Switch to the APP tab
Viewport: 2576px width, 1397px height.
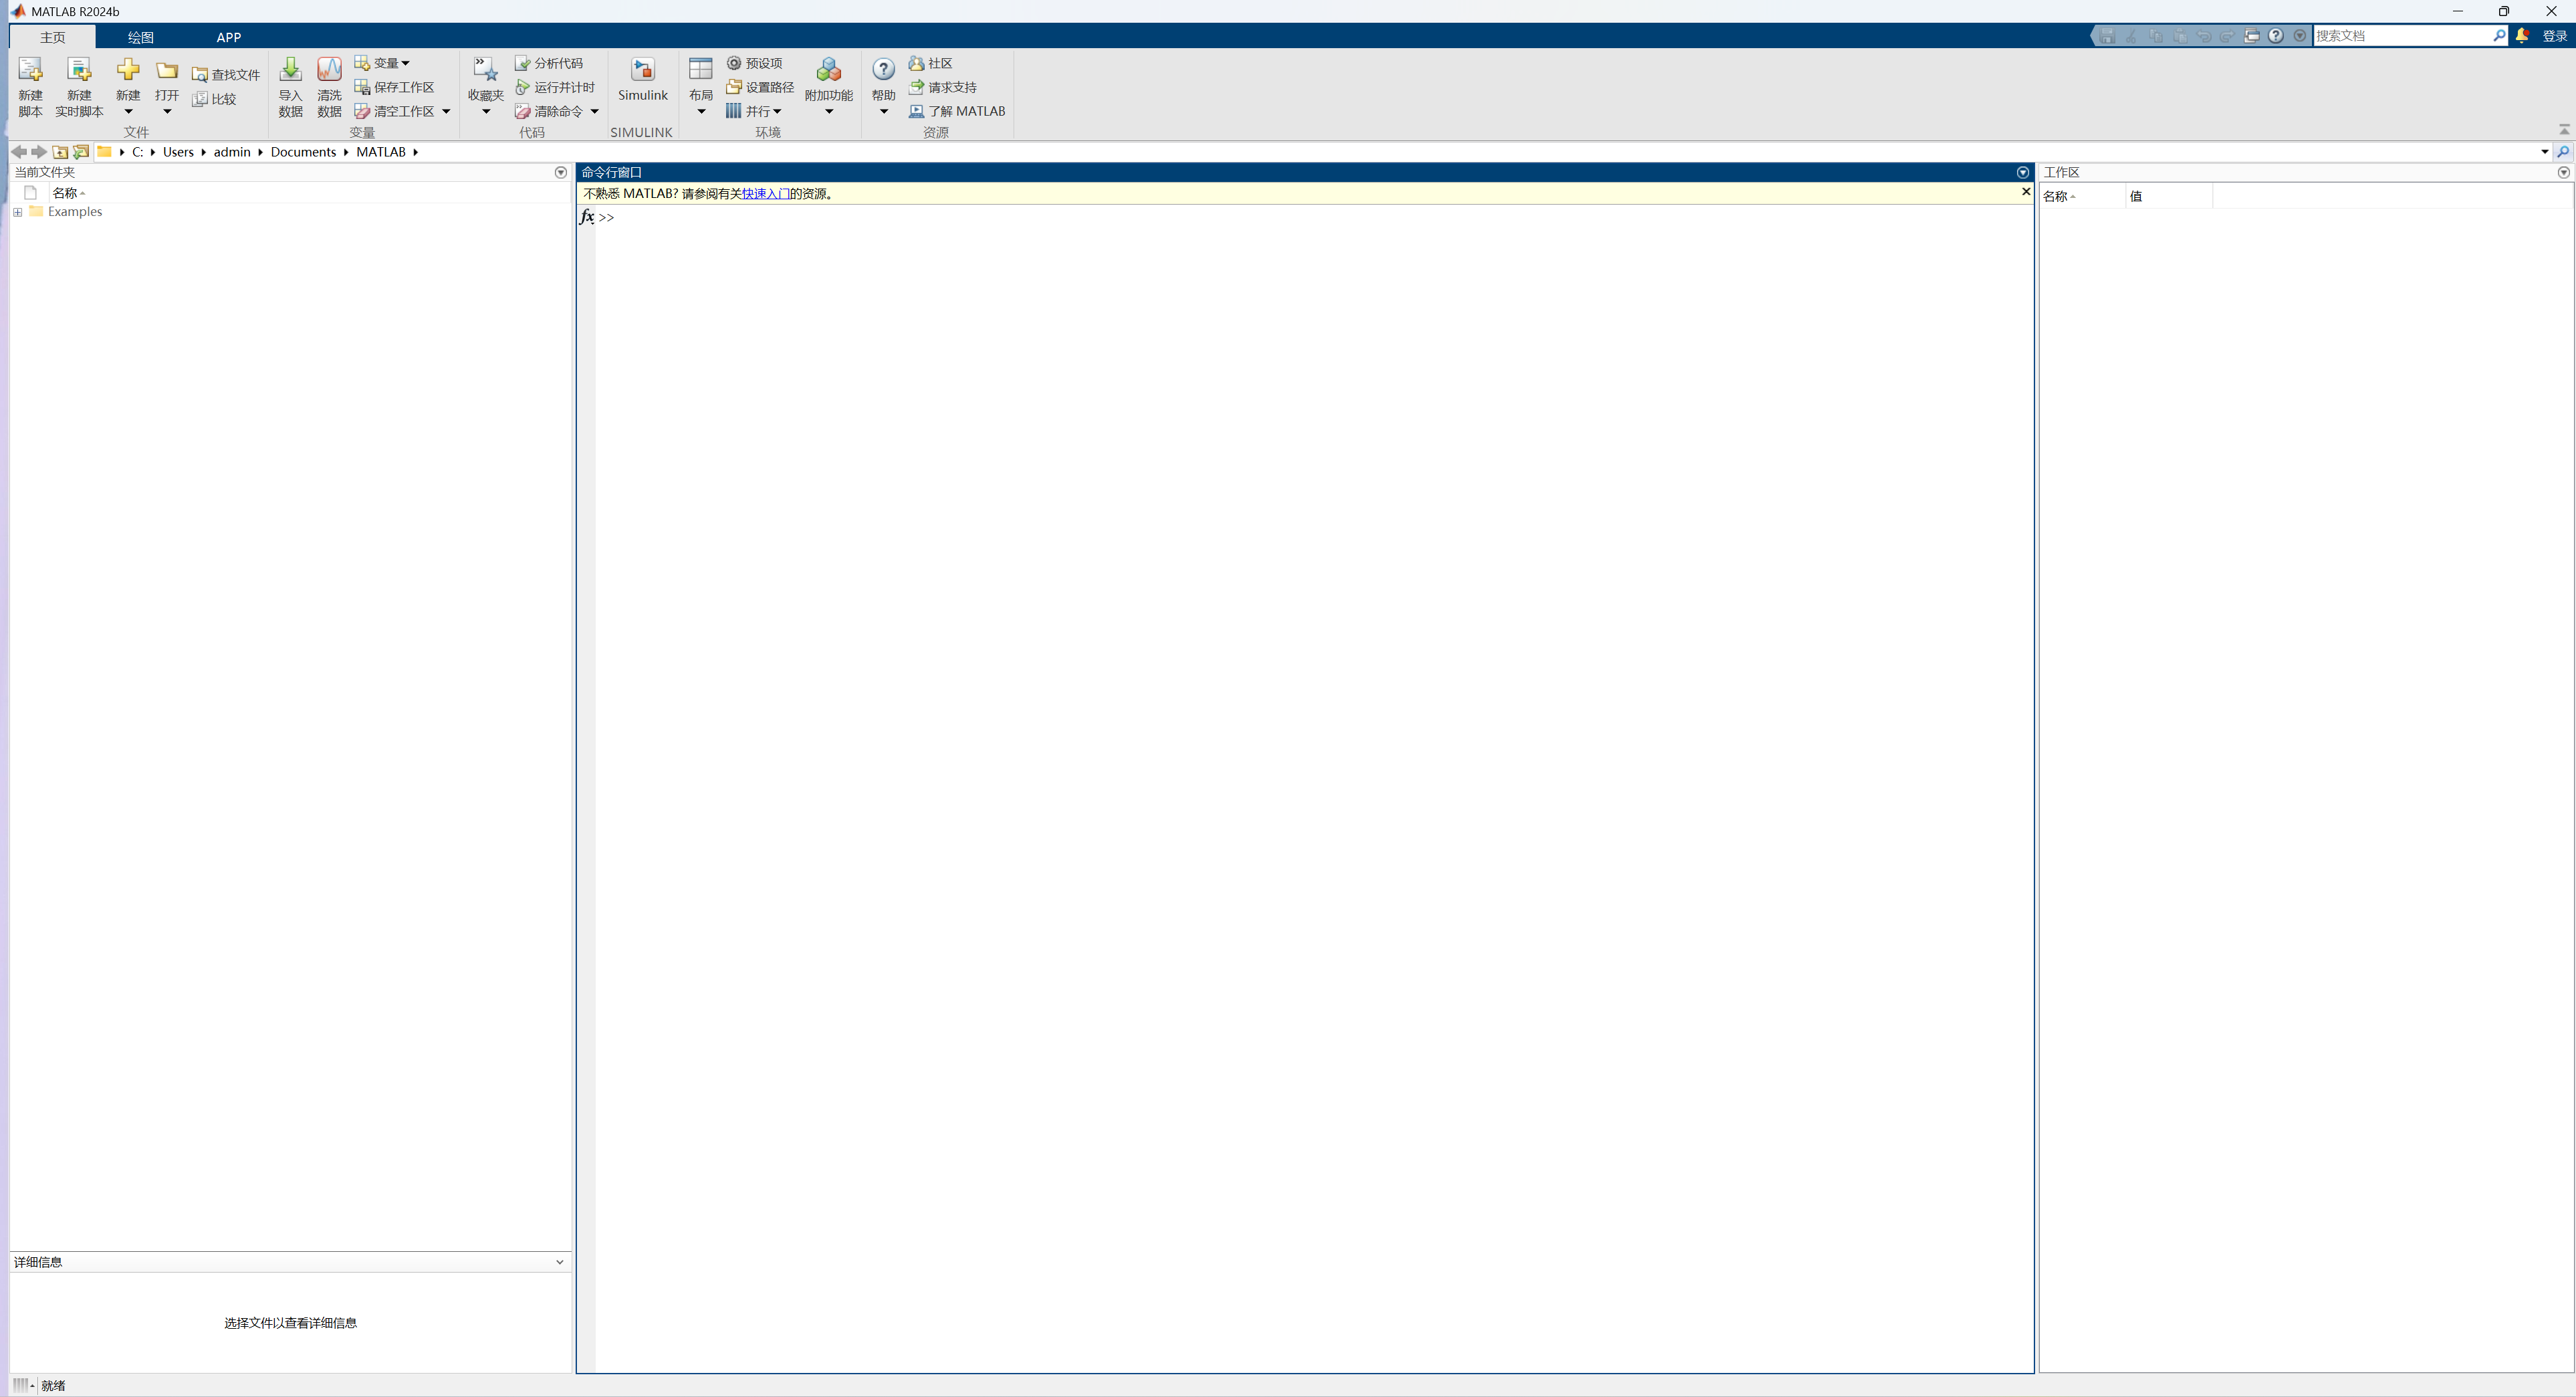coord(229,37)
